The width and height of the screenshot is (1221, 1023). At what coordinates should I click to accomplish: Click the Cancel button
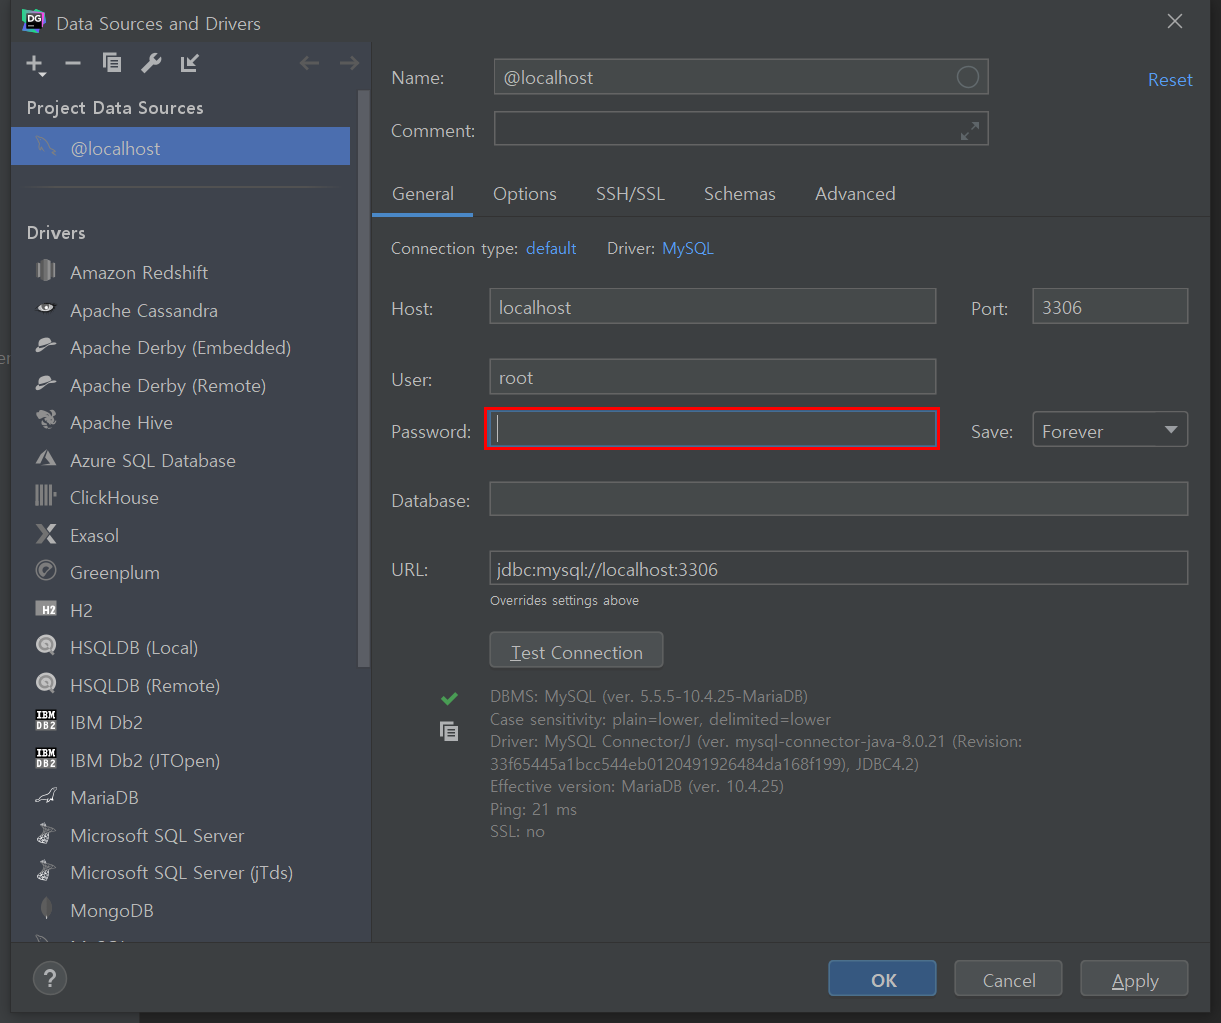(x=1008, y=979)
